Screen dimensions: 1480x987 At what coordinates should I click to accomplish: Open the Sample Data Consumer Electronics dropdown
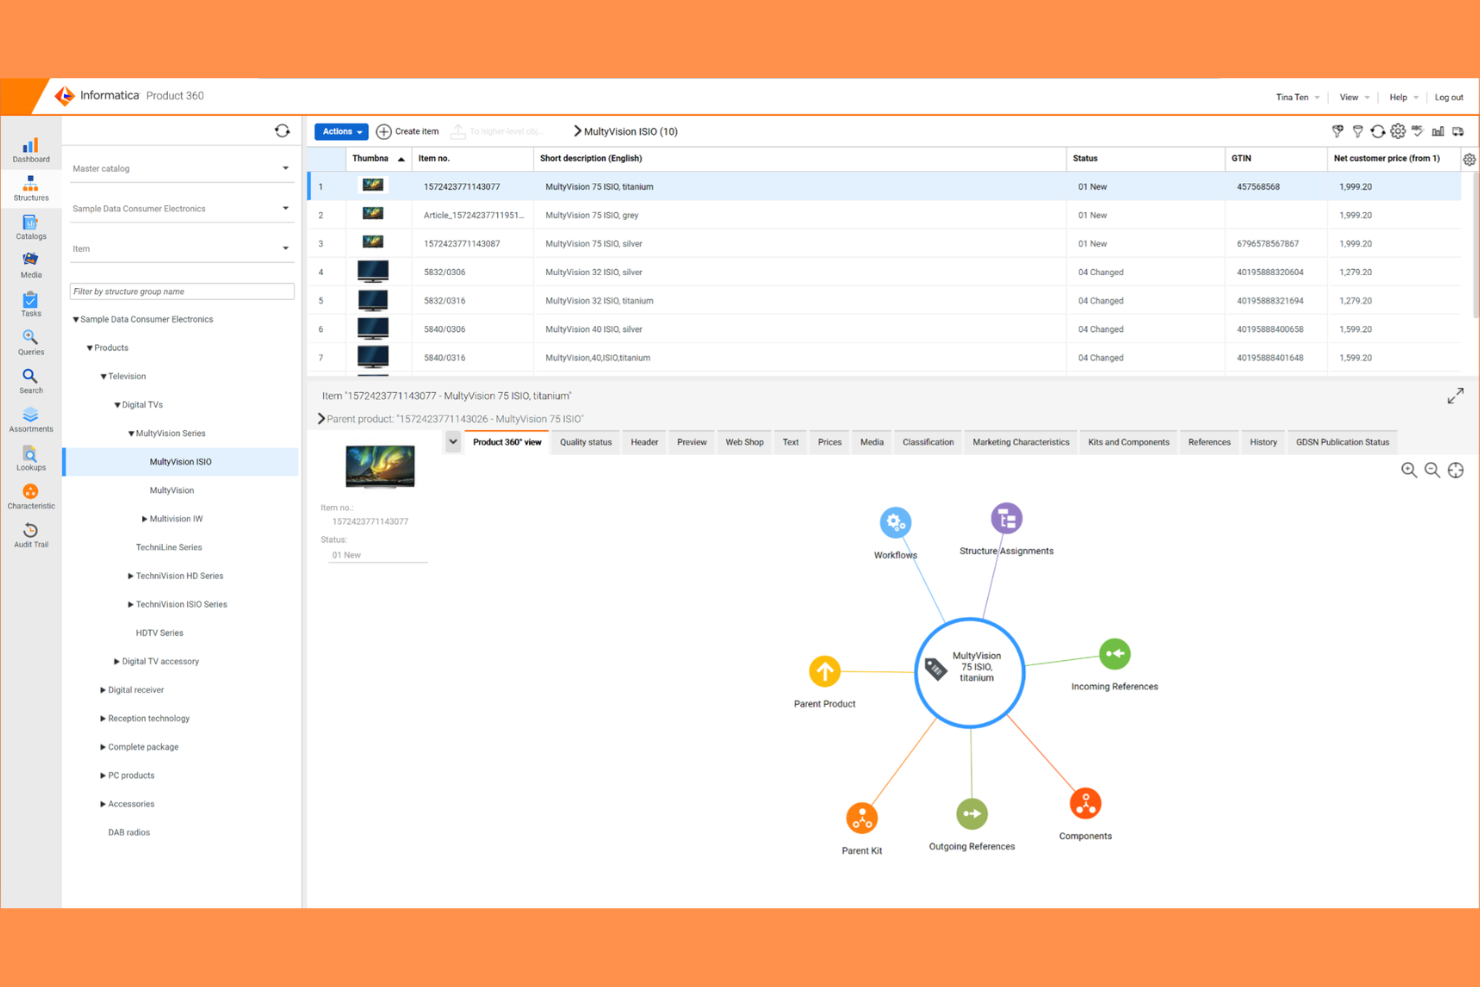(181, 209)
